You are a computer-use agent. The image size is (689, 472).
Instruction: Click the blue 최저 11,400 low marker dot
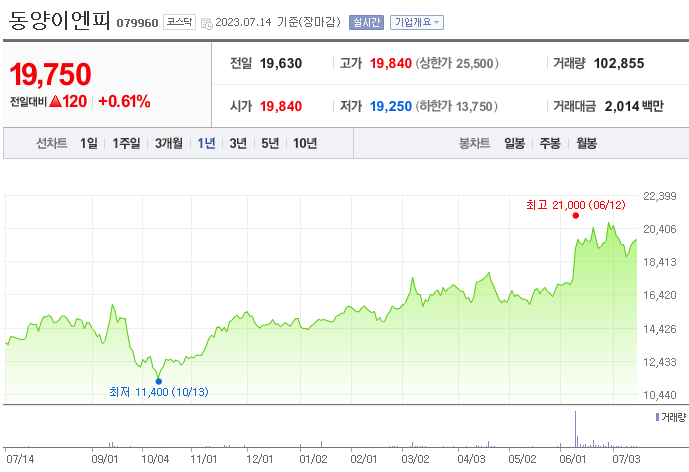point(159,381)
